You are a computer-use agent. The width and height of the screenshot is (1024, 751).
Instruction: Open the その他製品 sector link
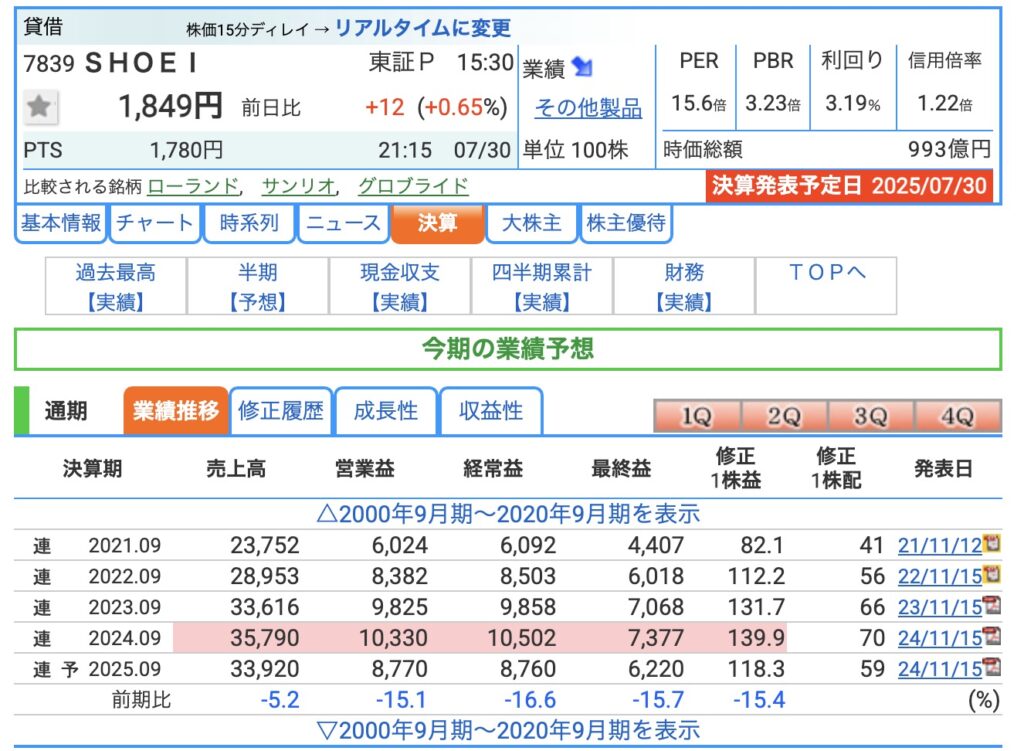588,108
